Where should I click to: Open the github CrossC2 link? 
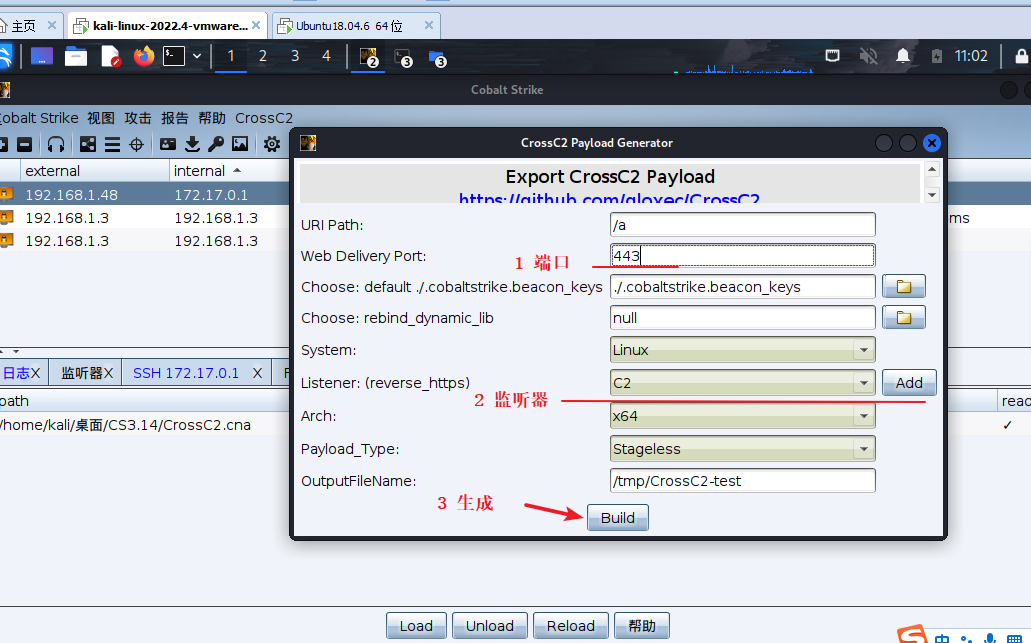[609, 199]
